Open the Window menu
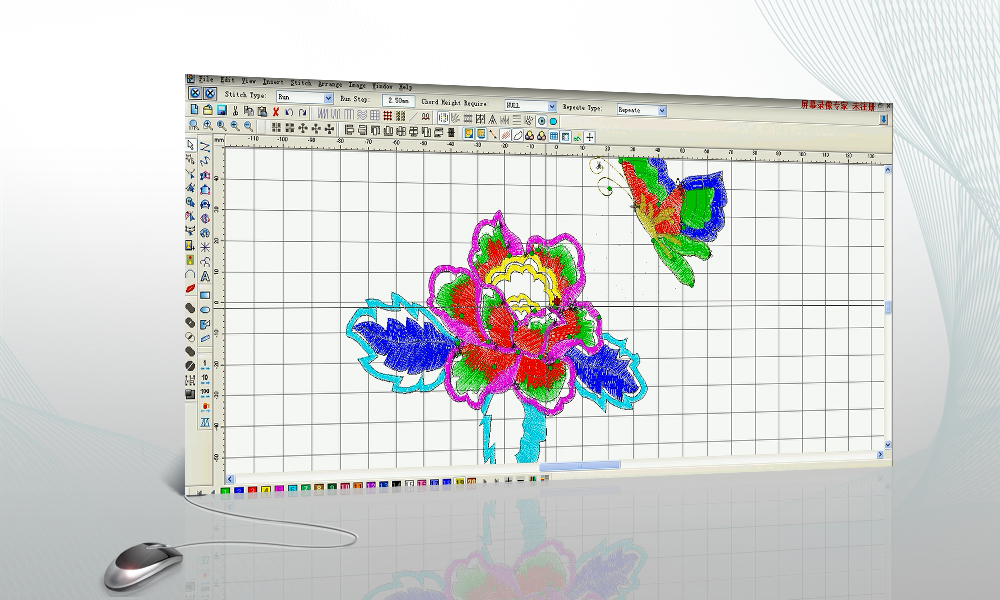This screenshot has width=1000, height=600. click(382, 86)
